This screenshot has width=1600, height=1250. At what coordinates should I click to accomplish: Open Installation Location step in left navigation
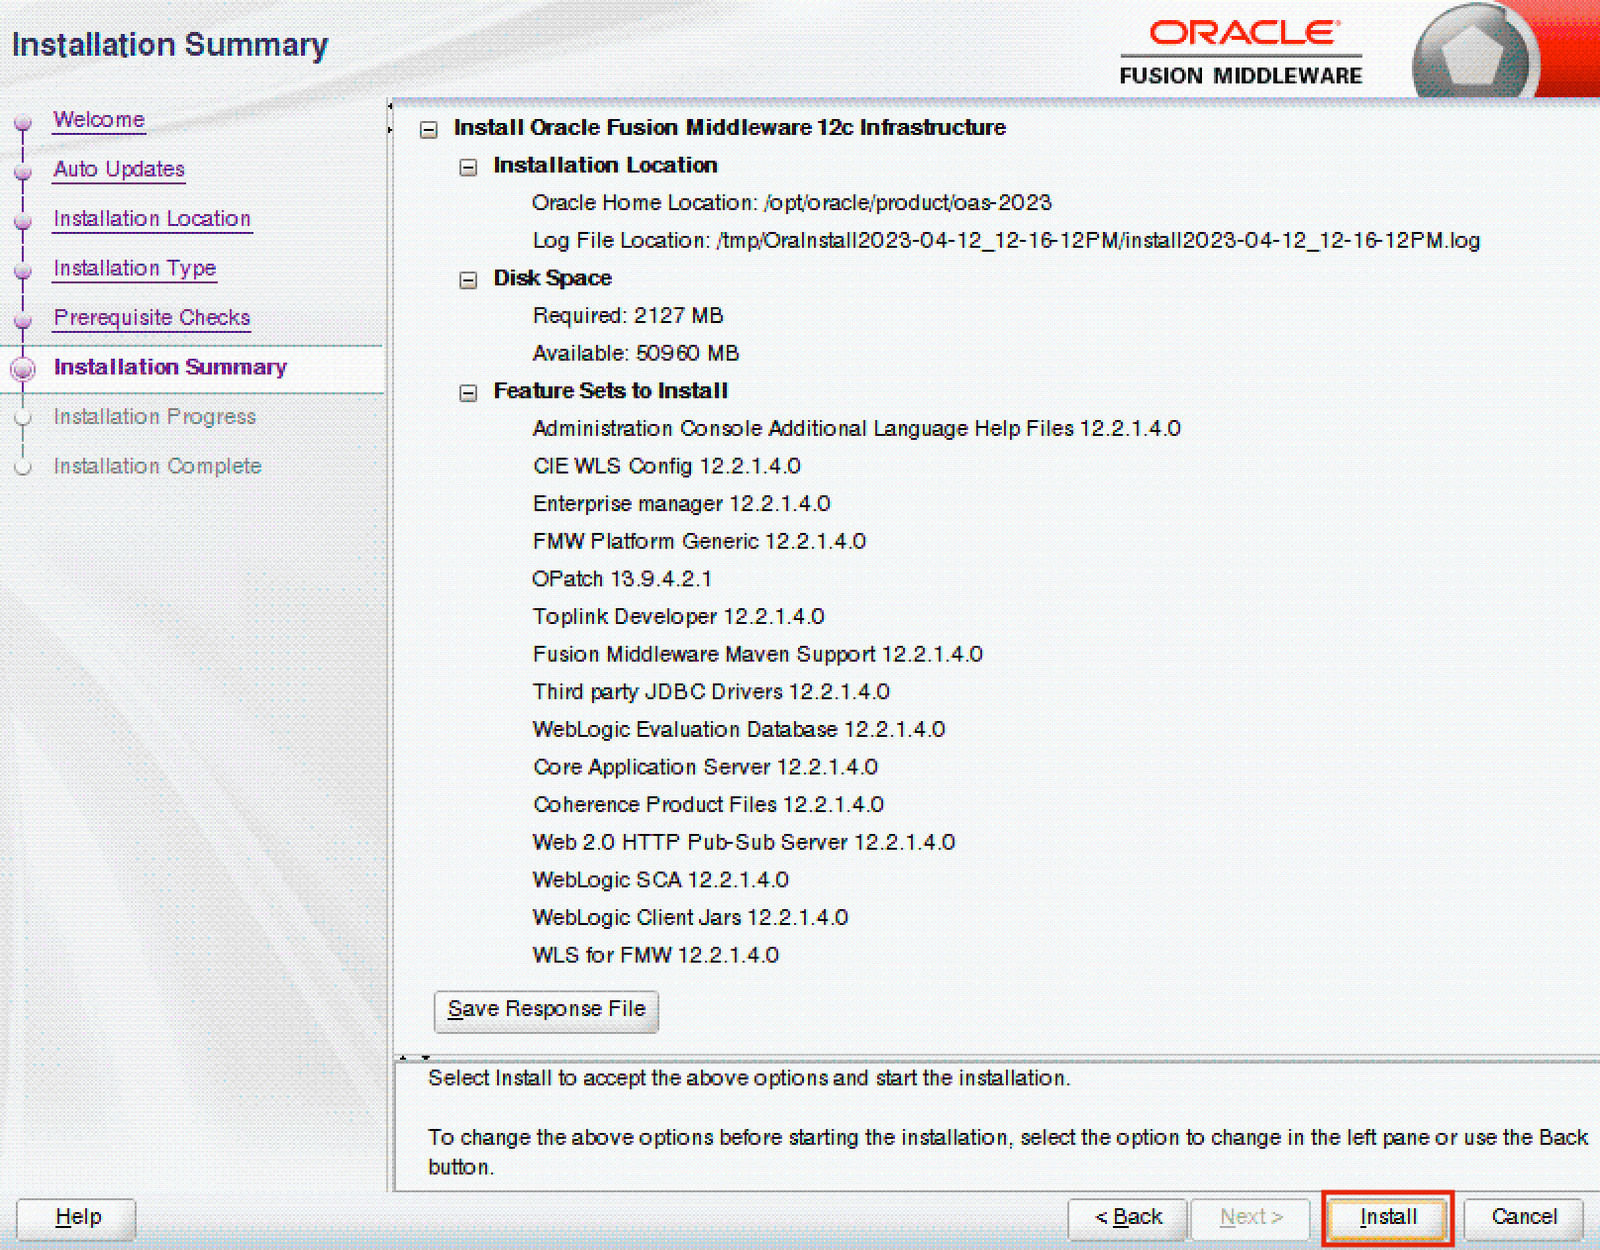[x=152, y=219]
